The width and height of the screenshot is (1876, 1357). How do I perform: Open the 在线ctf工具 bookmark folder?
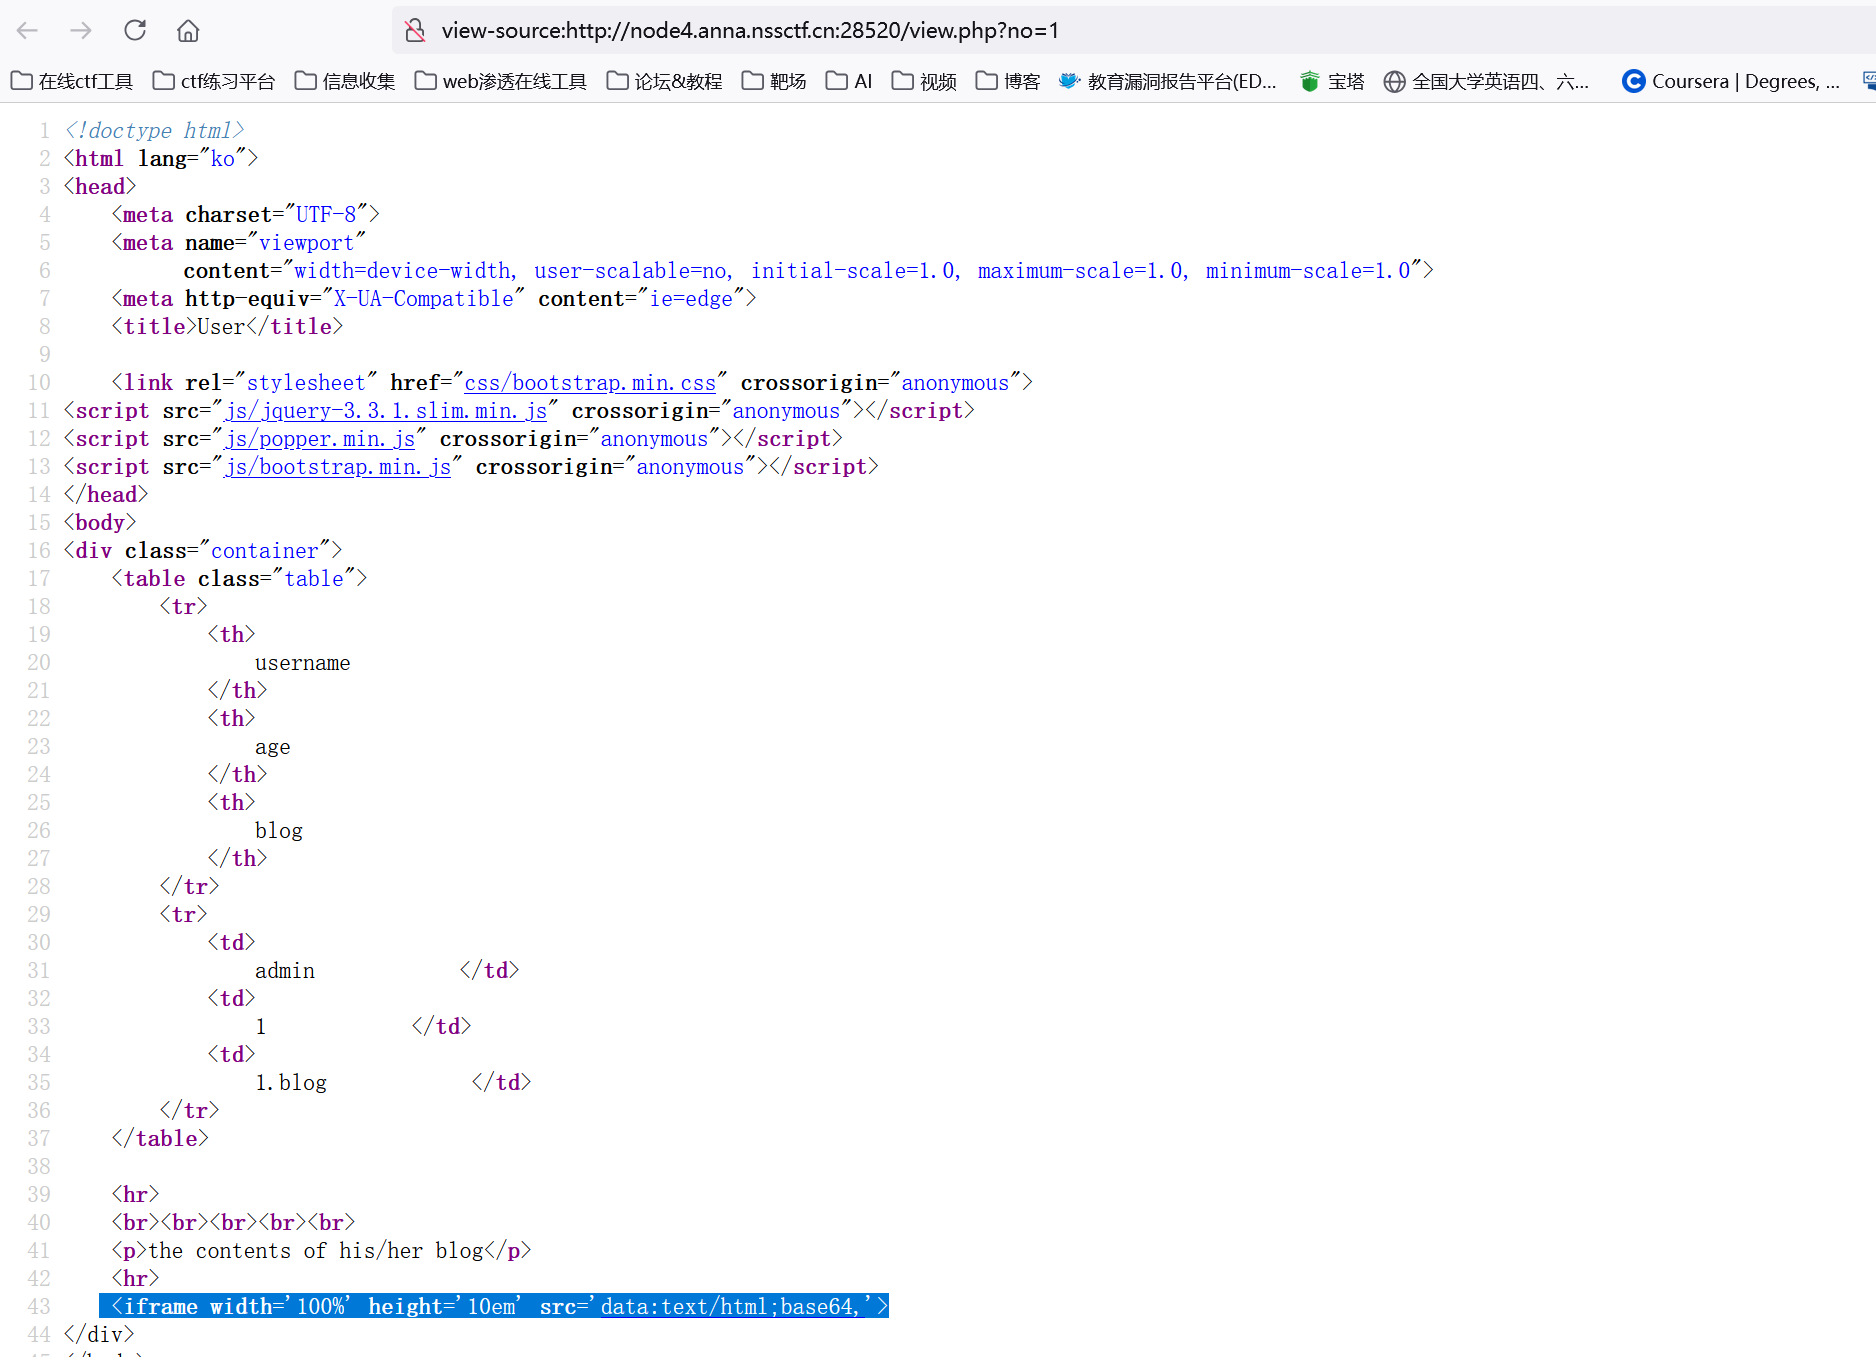pyautogui.click(x=72, y=81)
